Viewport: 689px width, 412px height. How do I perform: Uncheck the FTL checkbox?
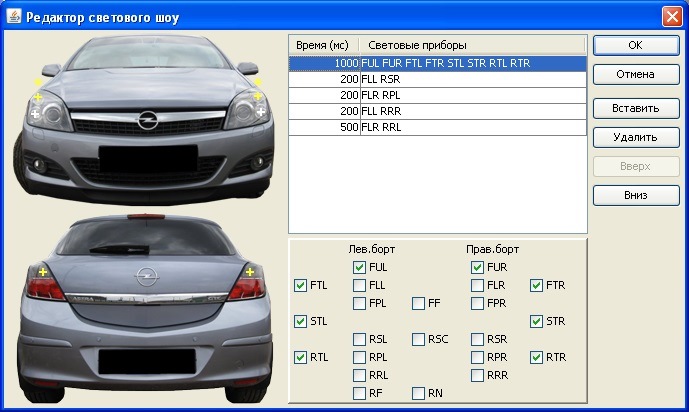click(x=300, y=285)
